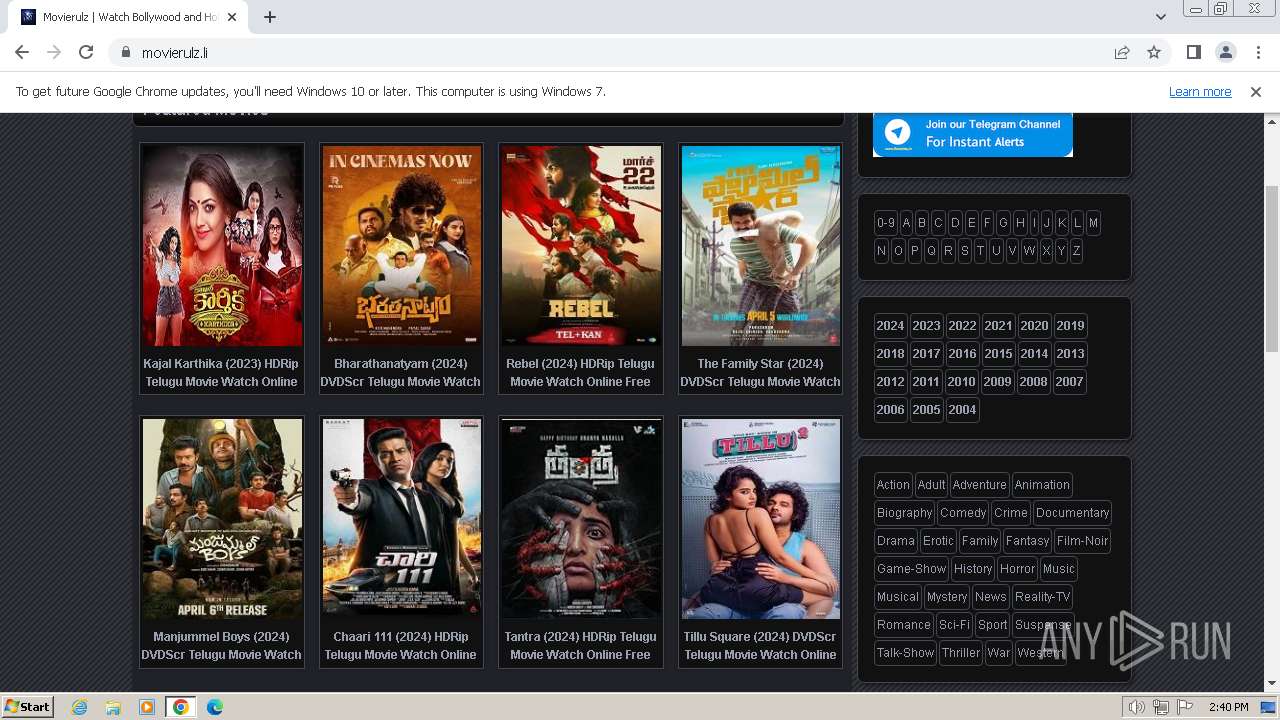This screenshot has width=1280, height=720.
Task: Filter movies starting with letter M
Action: pyautogui.click(x=1093, y=223)
